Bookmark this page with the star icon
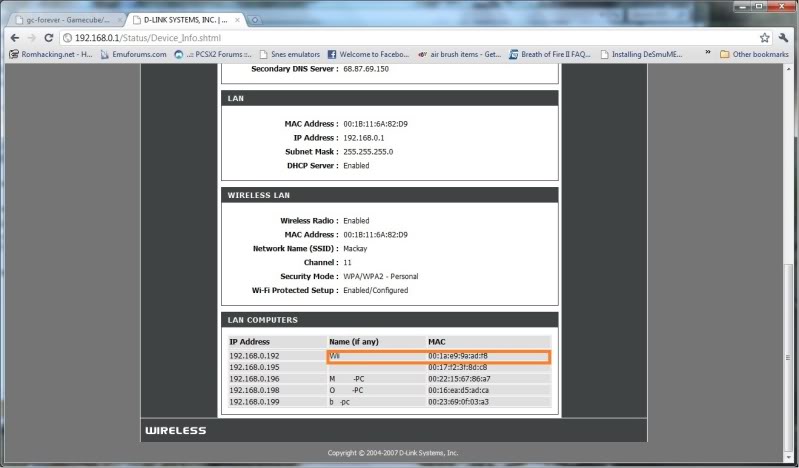Image resolution: width=799 pixels, height=468 pixels. pos(765,37)
